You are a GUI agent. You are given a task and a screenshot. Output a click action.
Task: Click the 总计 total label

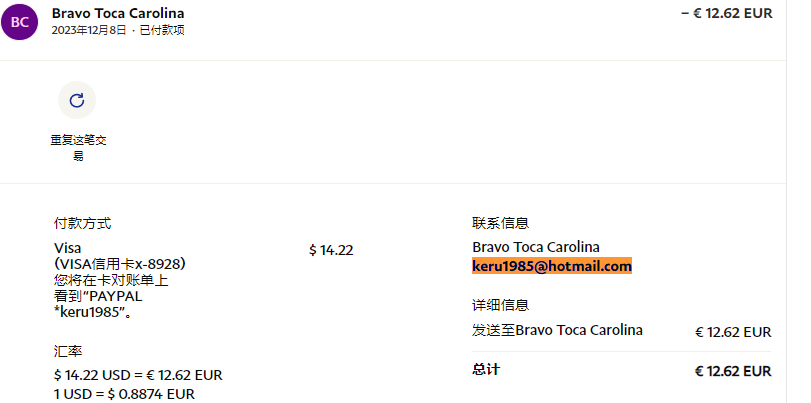486,369
